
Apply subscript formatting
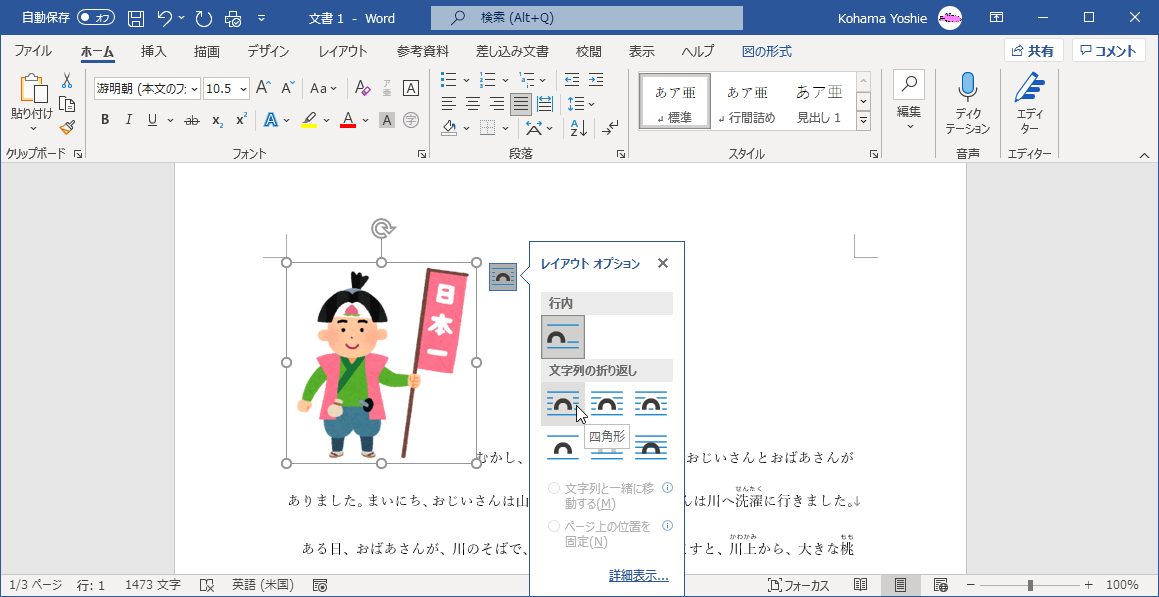click(217, 120)
